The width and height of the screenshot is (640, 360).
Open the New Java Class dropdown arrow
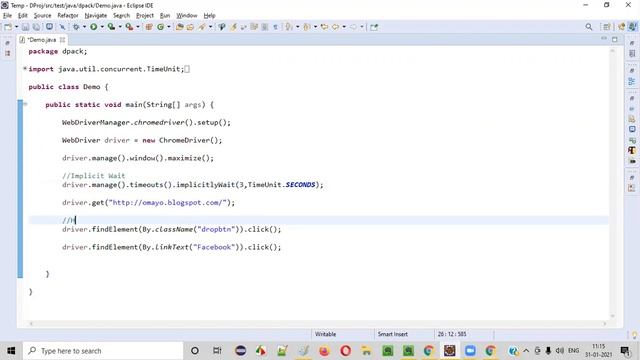pyautogui.click(x=169, y=27)
